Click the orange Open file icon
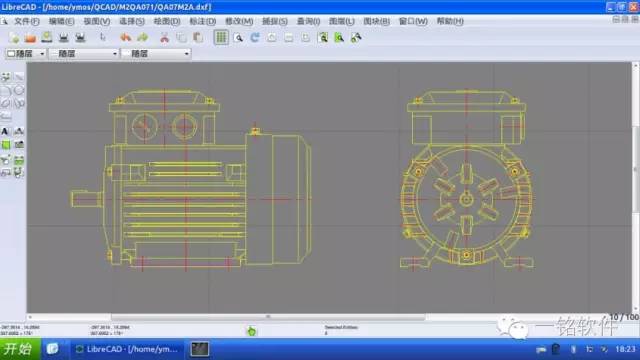640x360 pixels. [30, 38]
